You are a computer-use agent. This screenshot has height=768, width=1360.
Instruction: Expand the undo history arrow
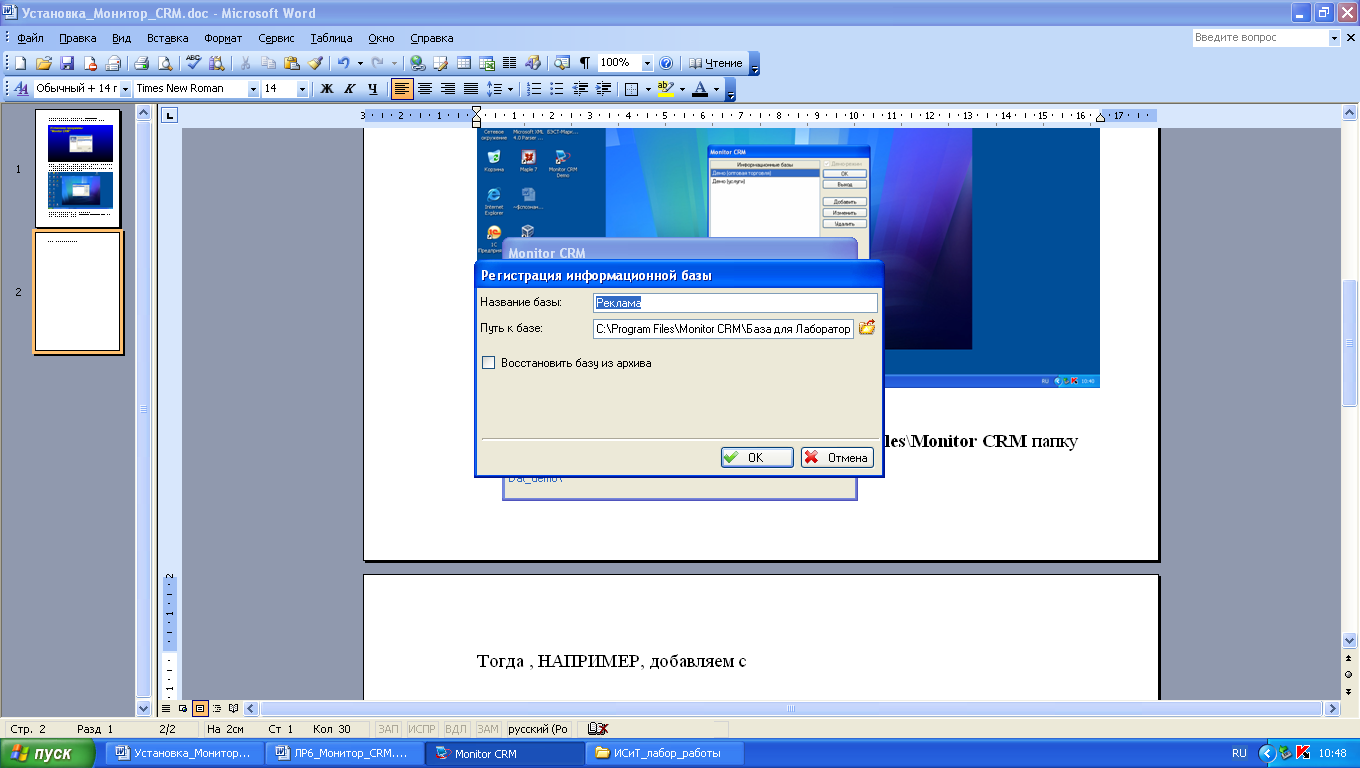pos(360,63)
